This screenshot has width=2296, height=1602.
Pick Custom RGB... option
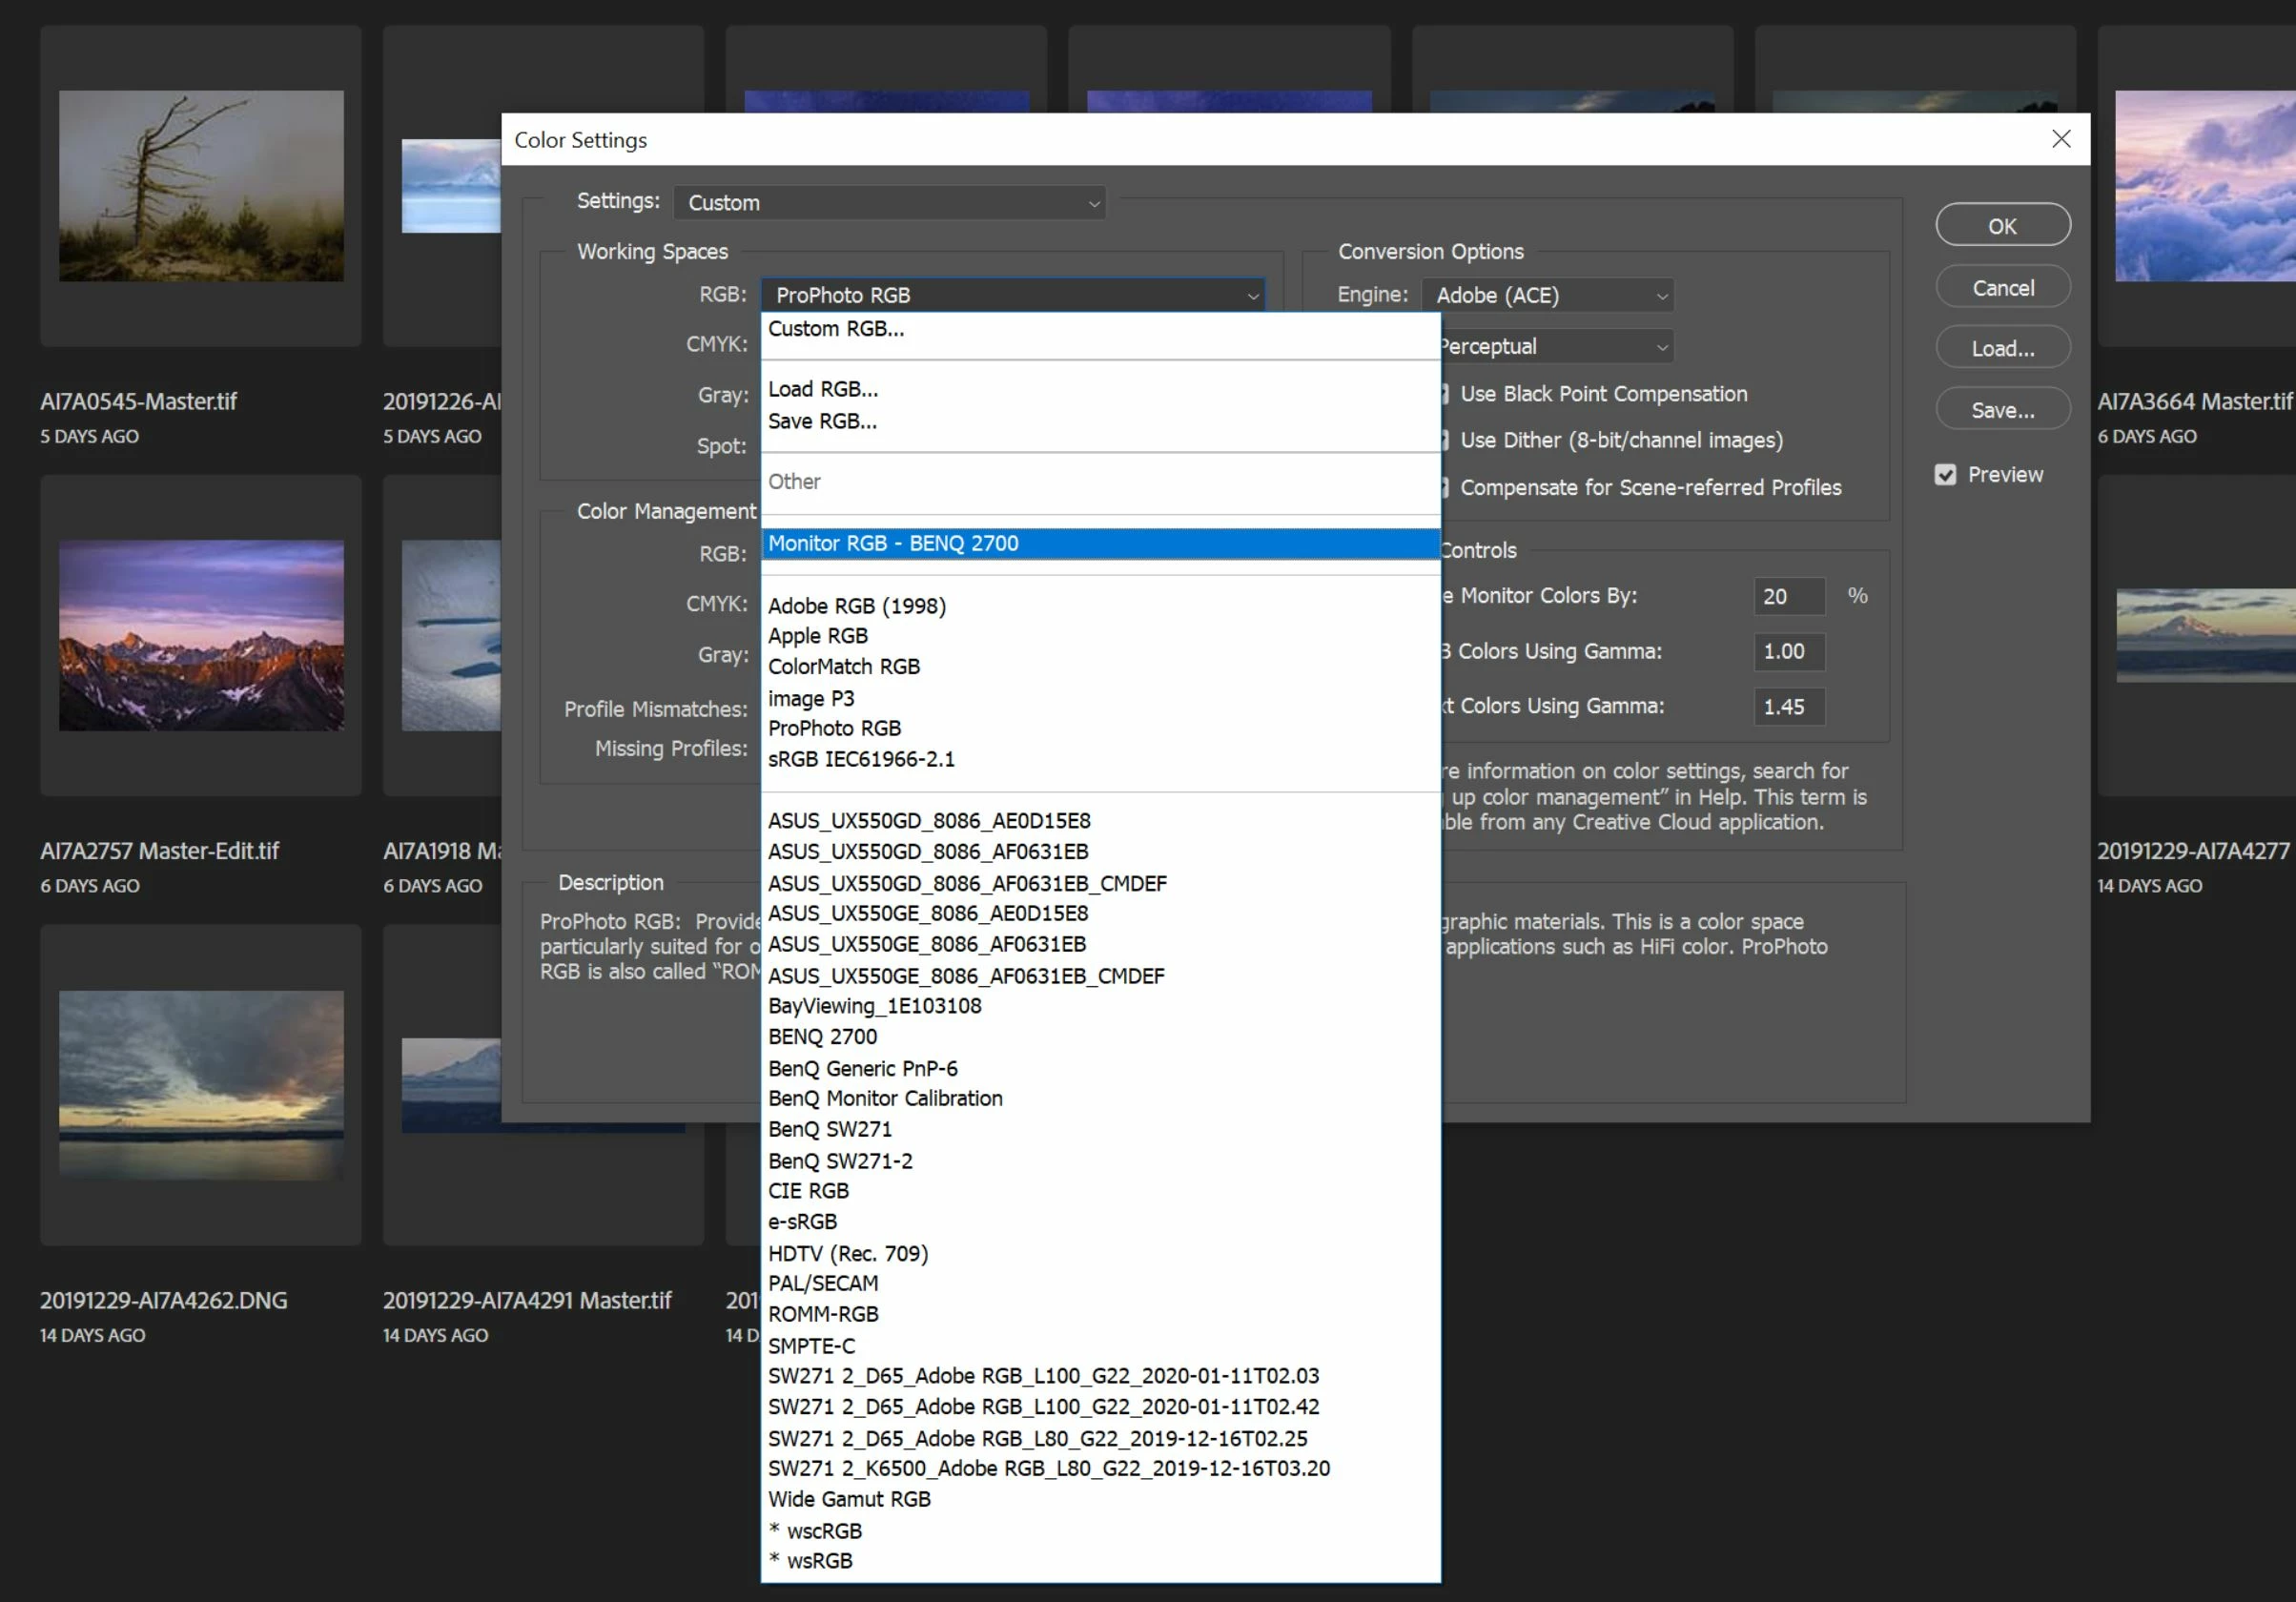836,329
